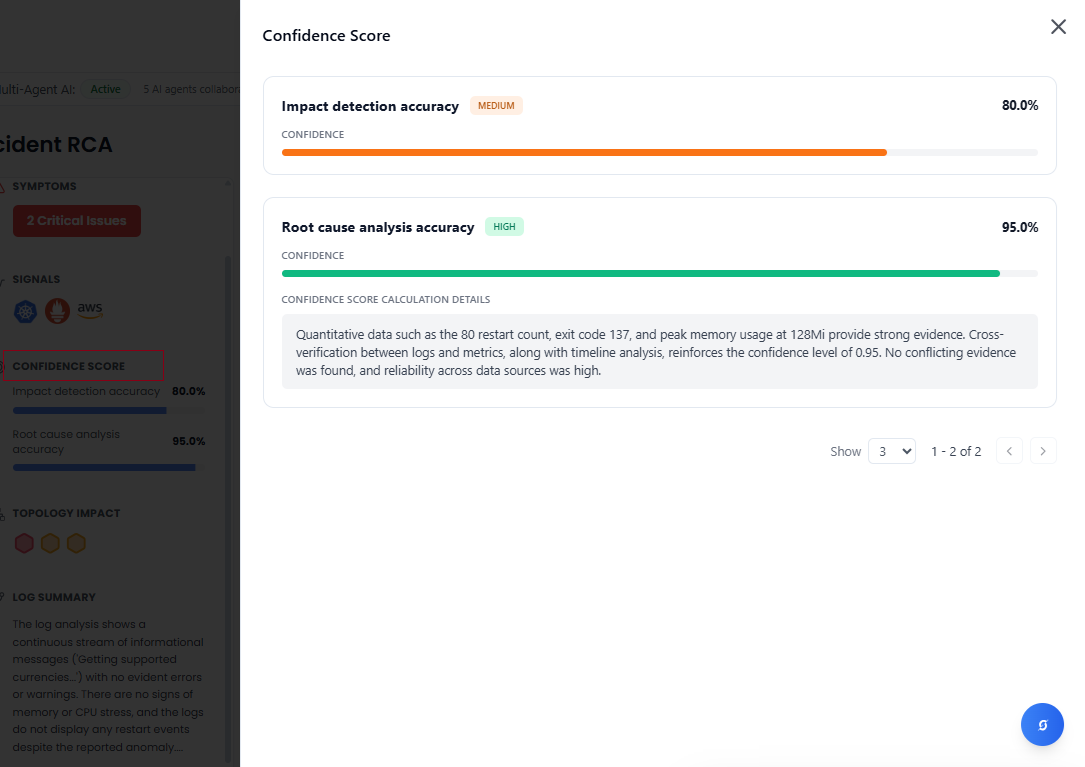Screen dimensions: 1085x767
Task: Click the red hexagon topology icon
Action: [x=25, y=543]
